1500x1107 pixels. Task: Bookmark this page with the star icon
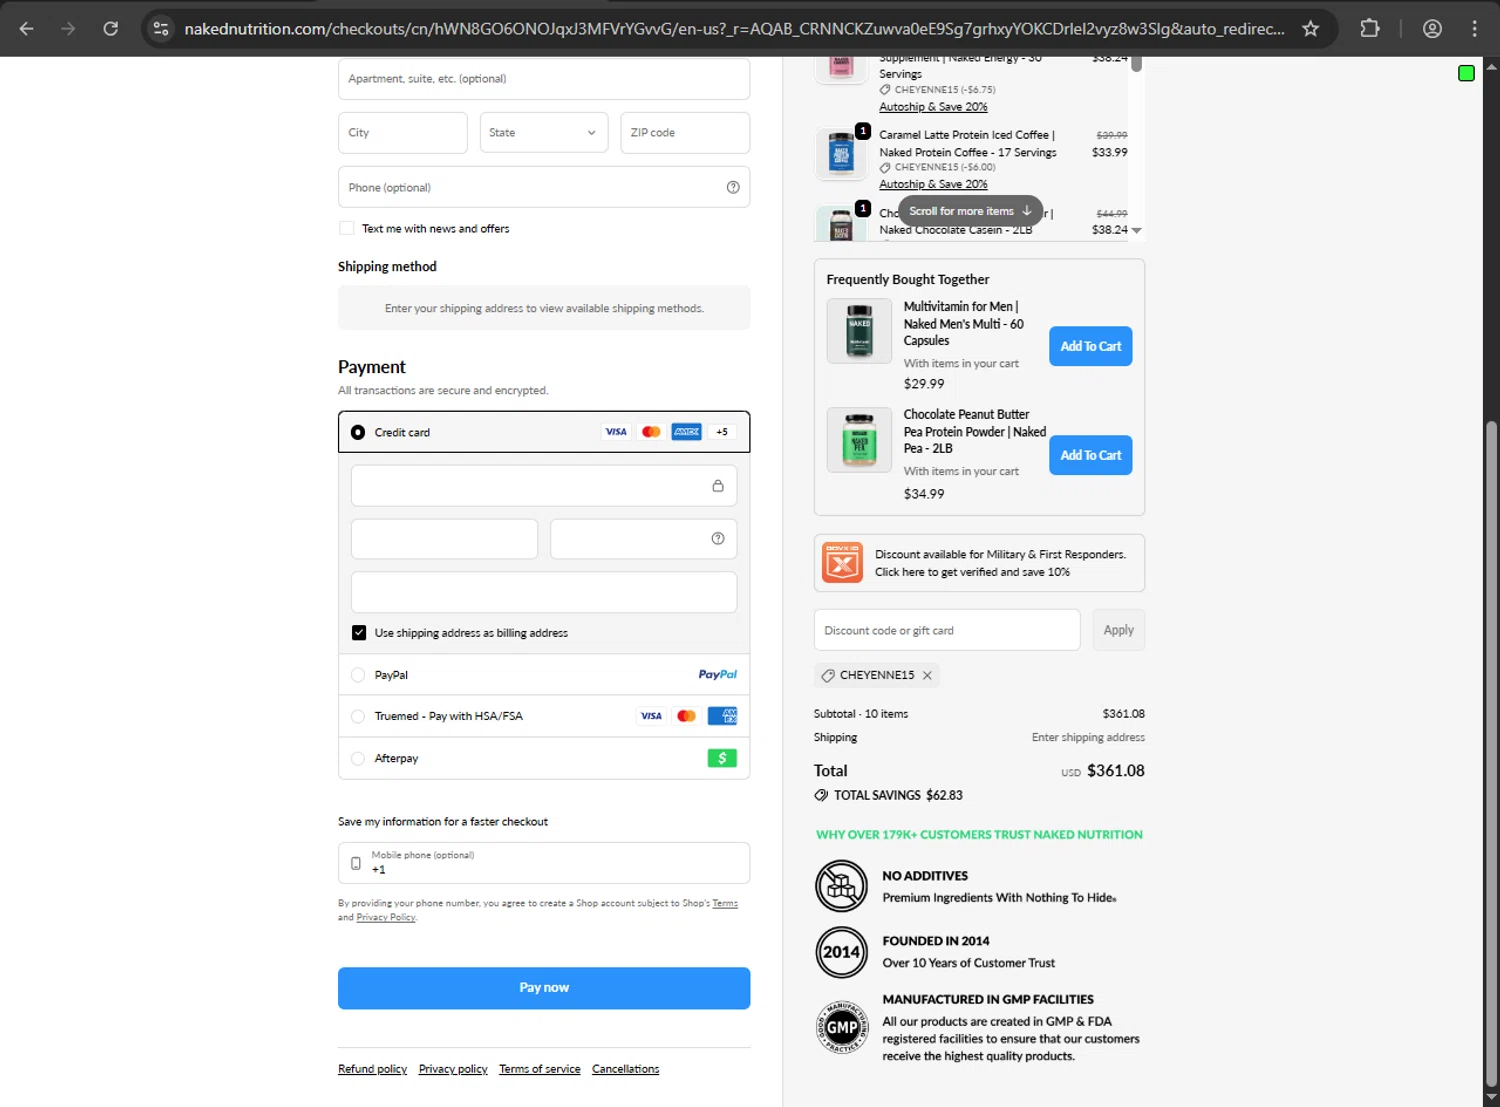1310,29
